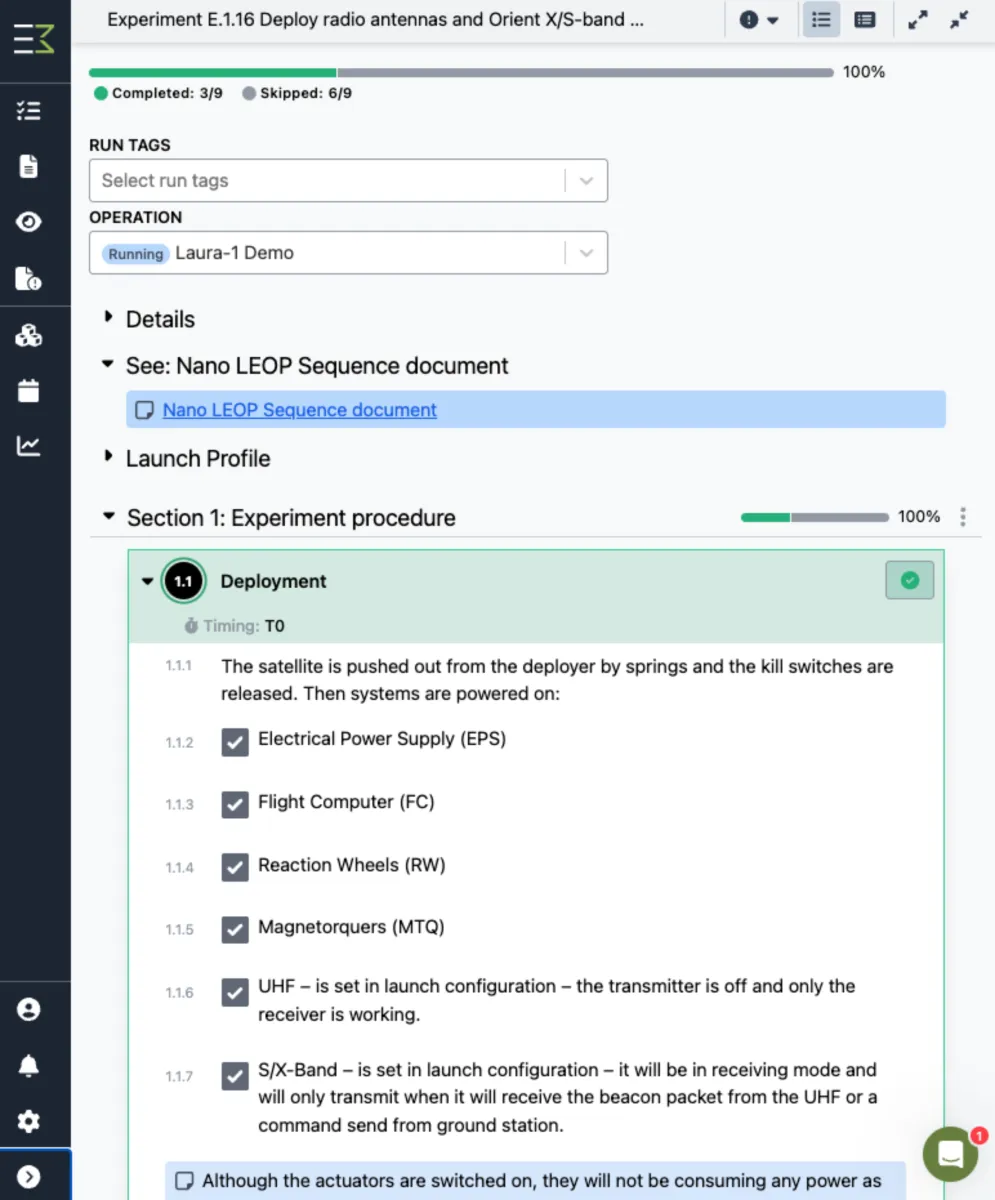Screen dimensions: 995x1200
Task: Click the Completed: 3/9 status label
Action: pos(158,93)
